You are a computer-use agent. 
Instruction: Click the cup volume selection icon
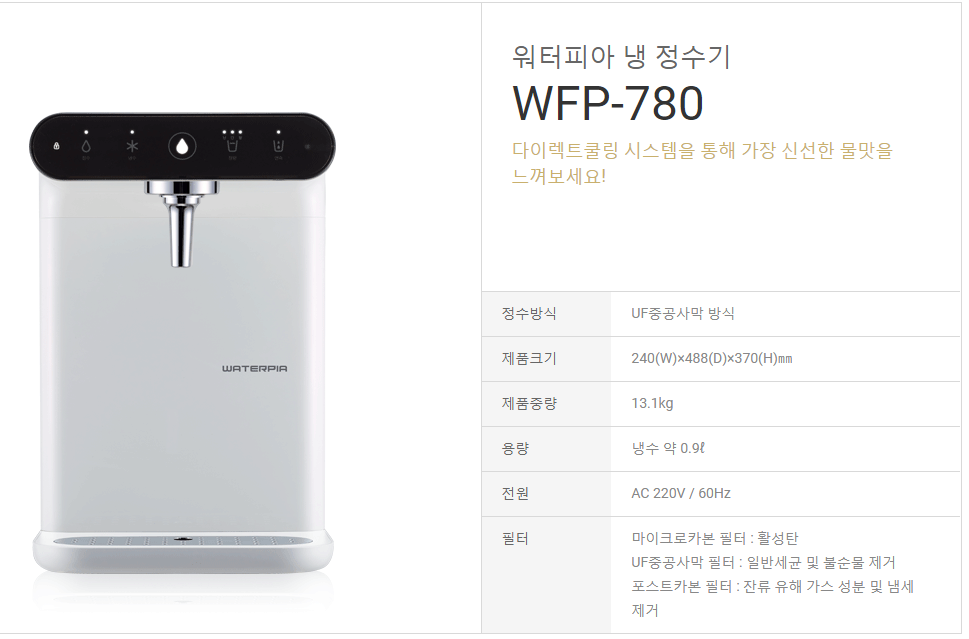coord(232,145)
